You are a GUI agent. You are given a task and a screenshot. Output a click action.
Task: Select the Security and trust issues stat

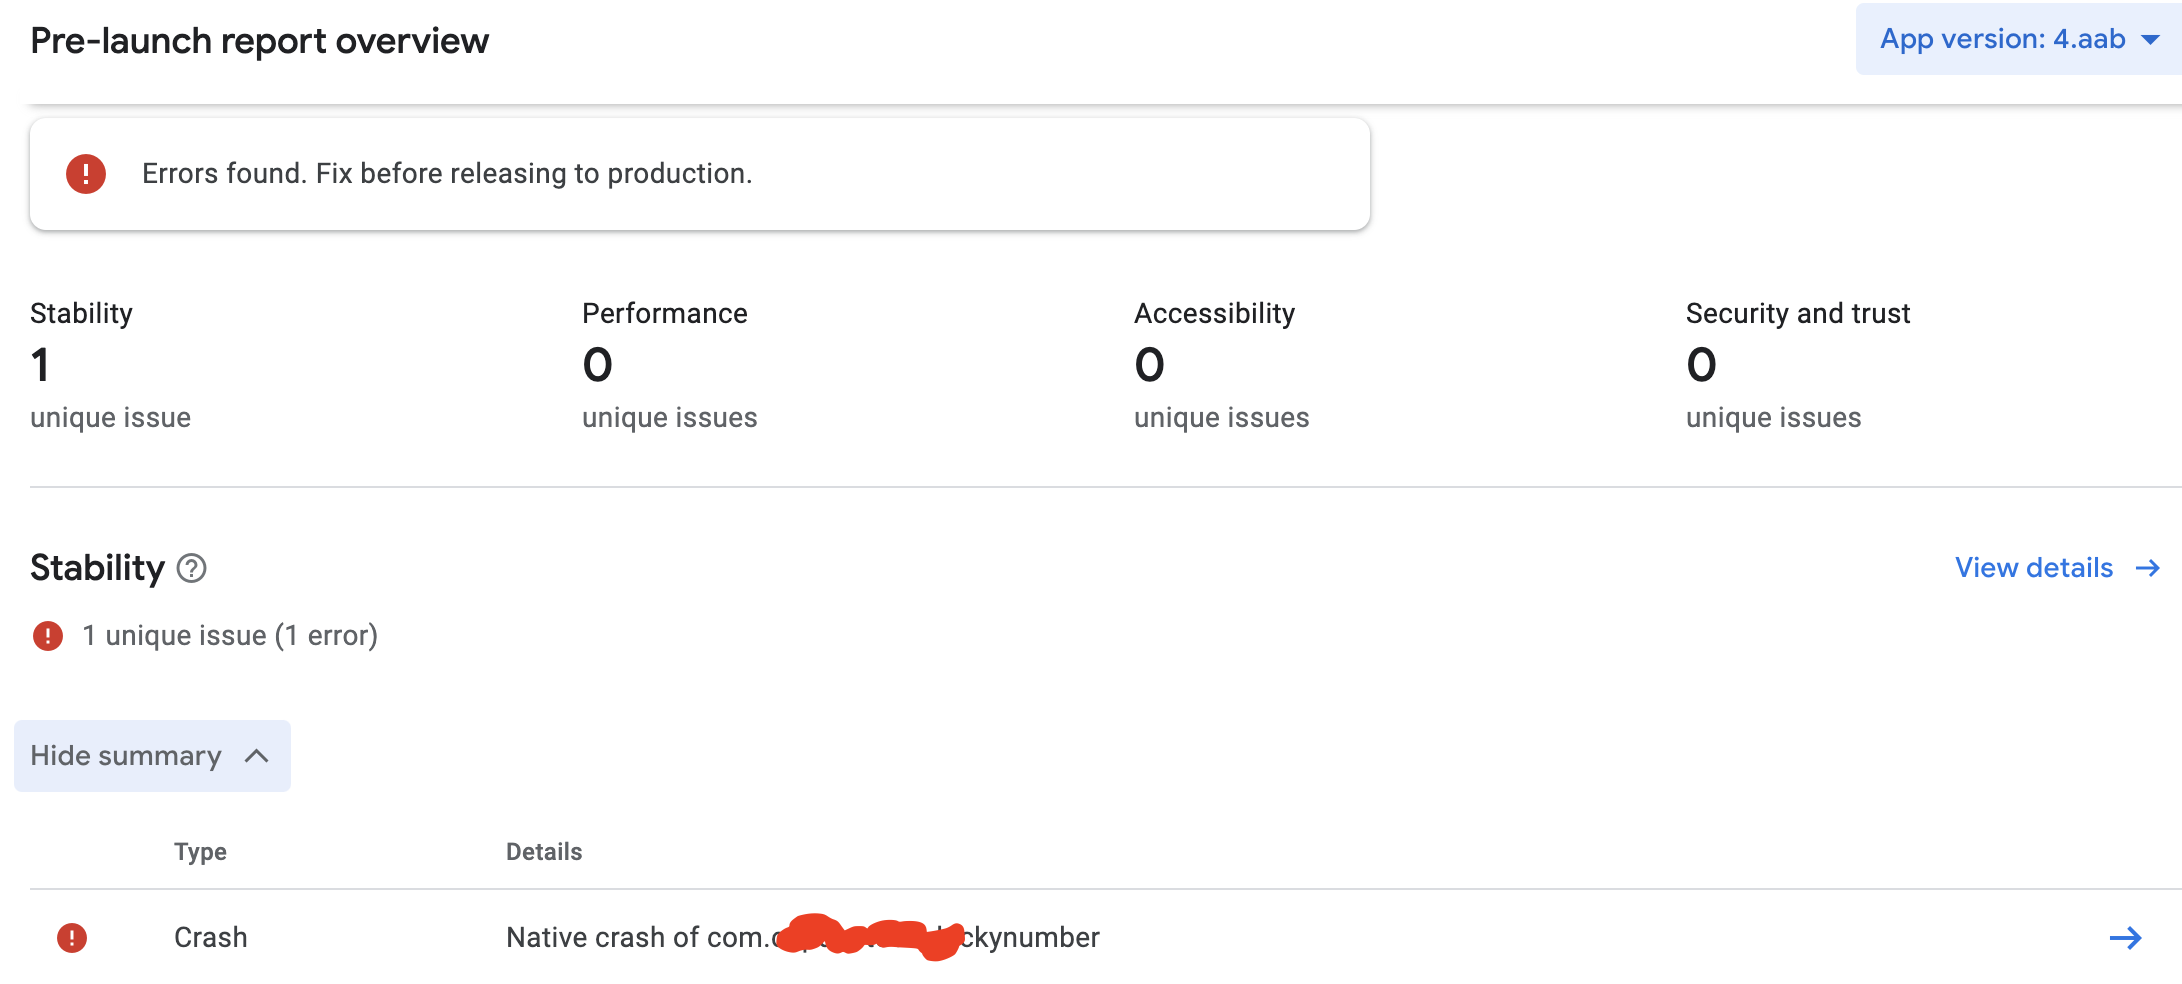click(1797, 365)
